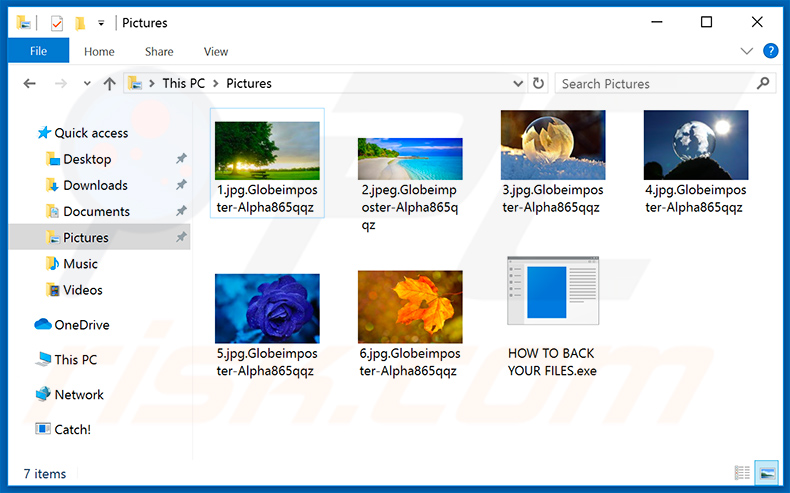This screenshot has height=493, width=790.
Task: Expand the ribbon with the chevron
Action: click(747, 51)
